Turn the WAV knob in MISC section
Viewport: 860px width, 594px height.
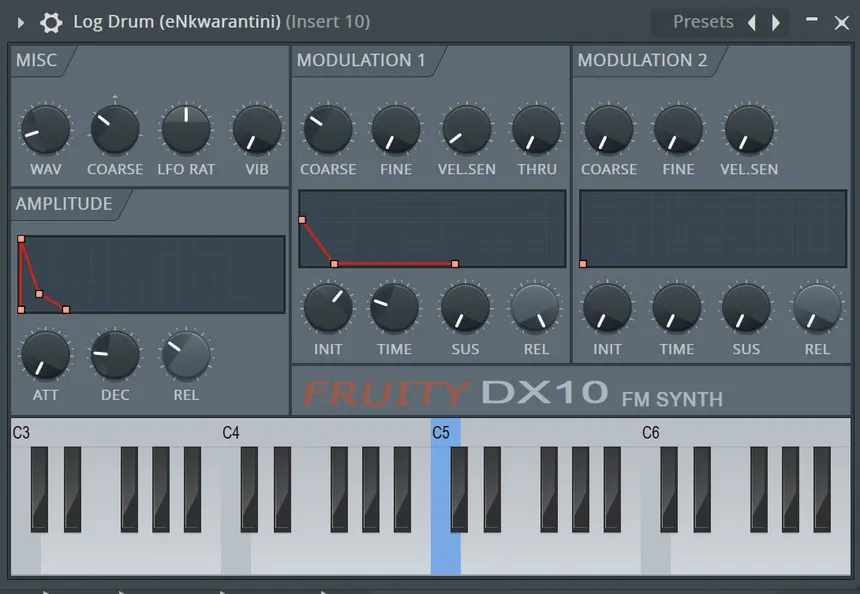44,131
